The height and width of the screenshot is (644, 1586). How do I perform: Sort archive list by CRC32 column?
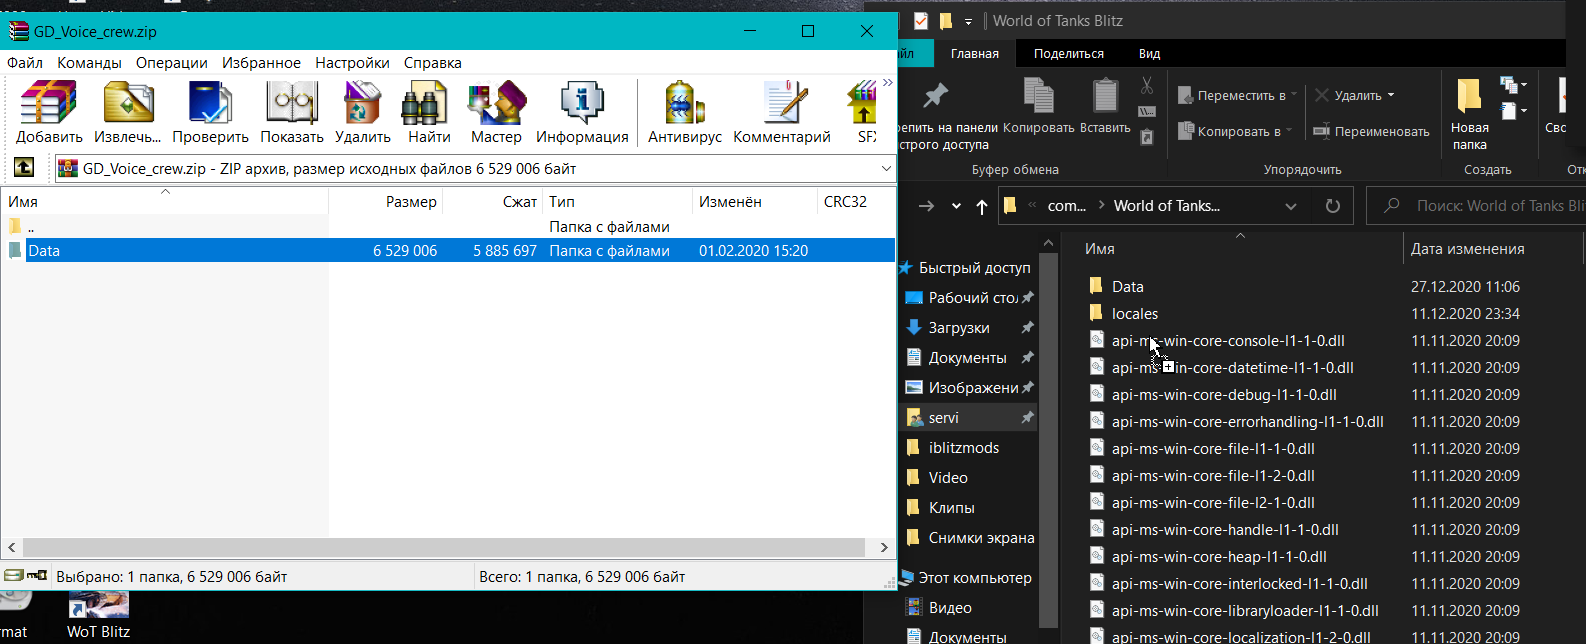[856, 201]
